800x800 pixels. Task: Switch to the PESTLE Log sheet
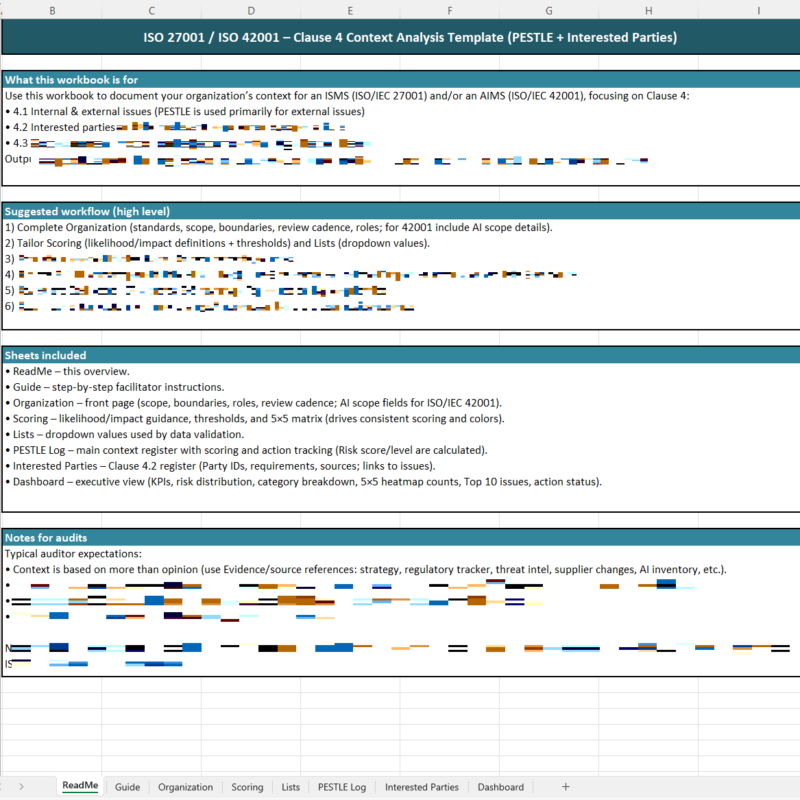[x=341, y=787]
